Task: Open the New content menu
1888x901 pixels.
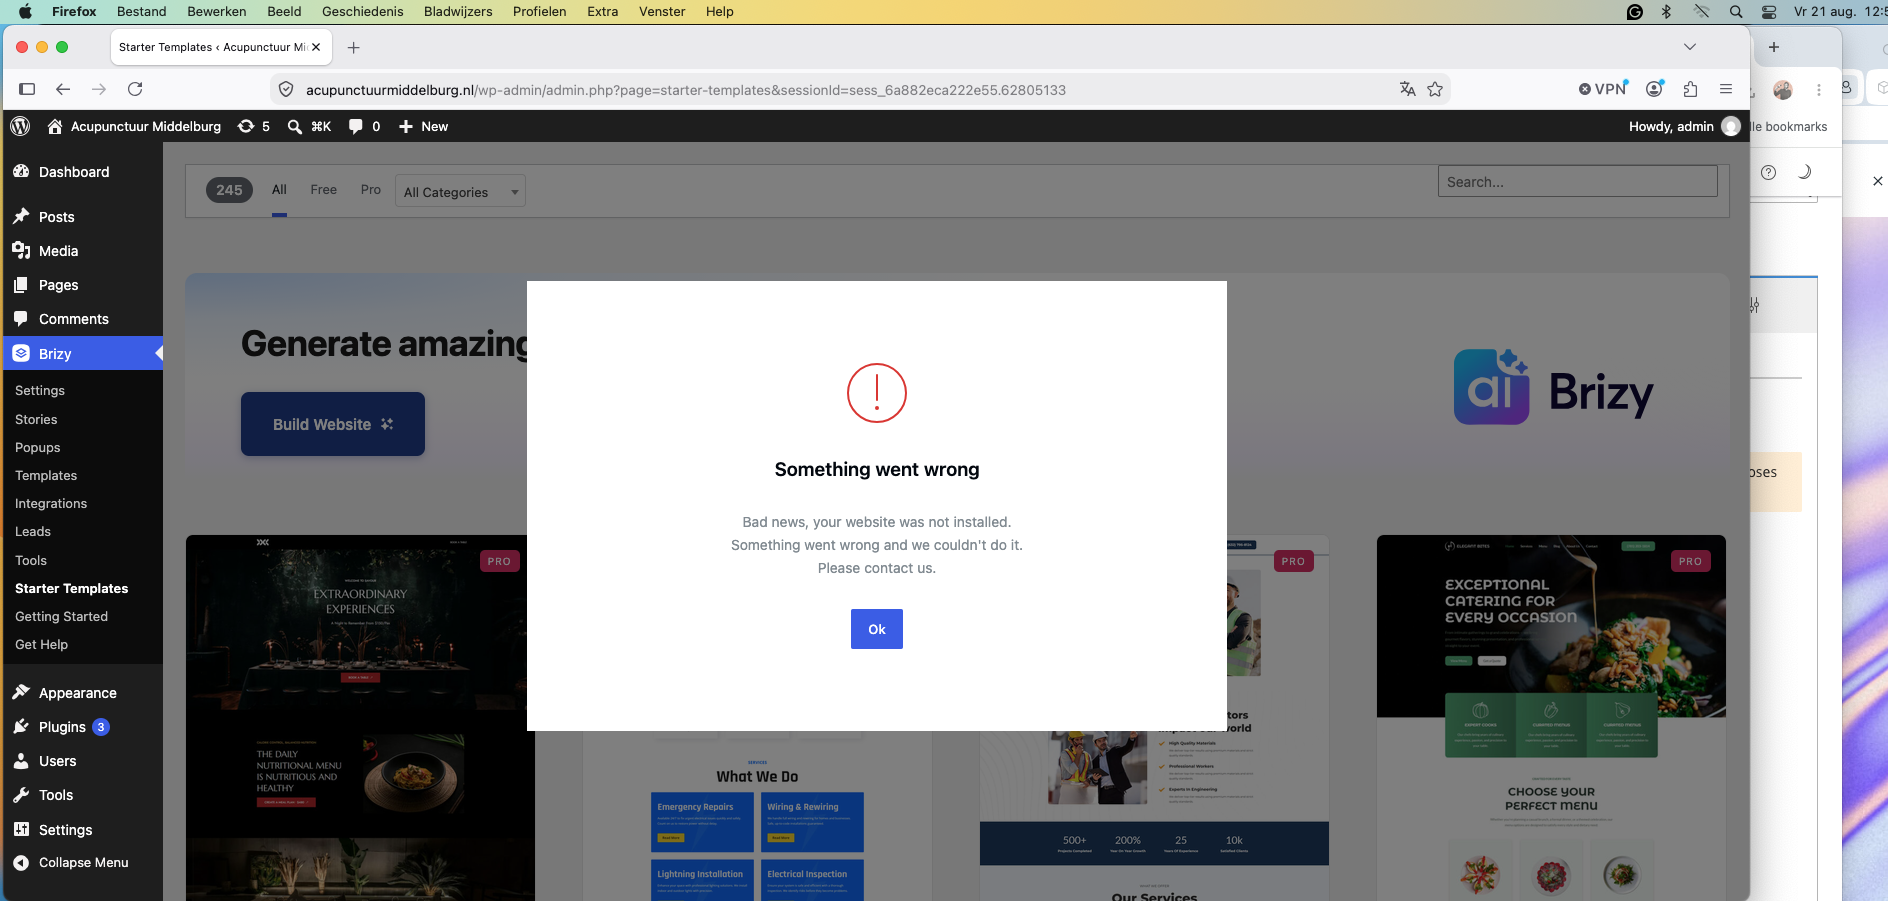Action: pos(423,126)
